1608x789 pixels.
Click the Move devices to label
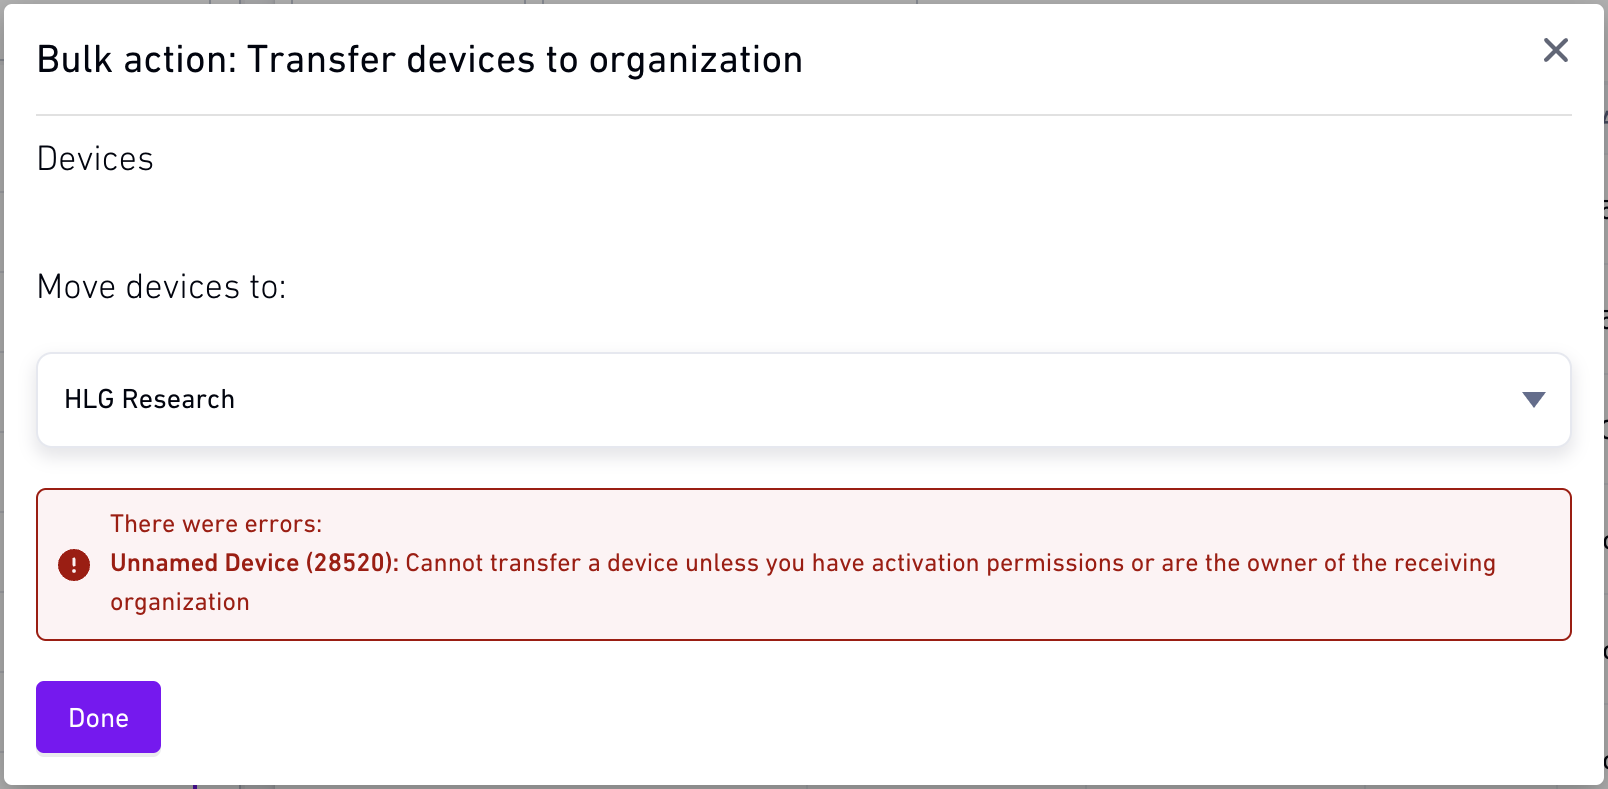[161, 287]
